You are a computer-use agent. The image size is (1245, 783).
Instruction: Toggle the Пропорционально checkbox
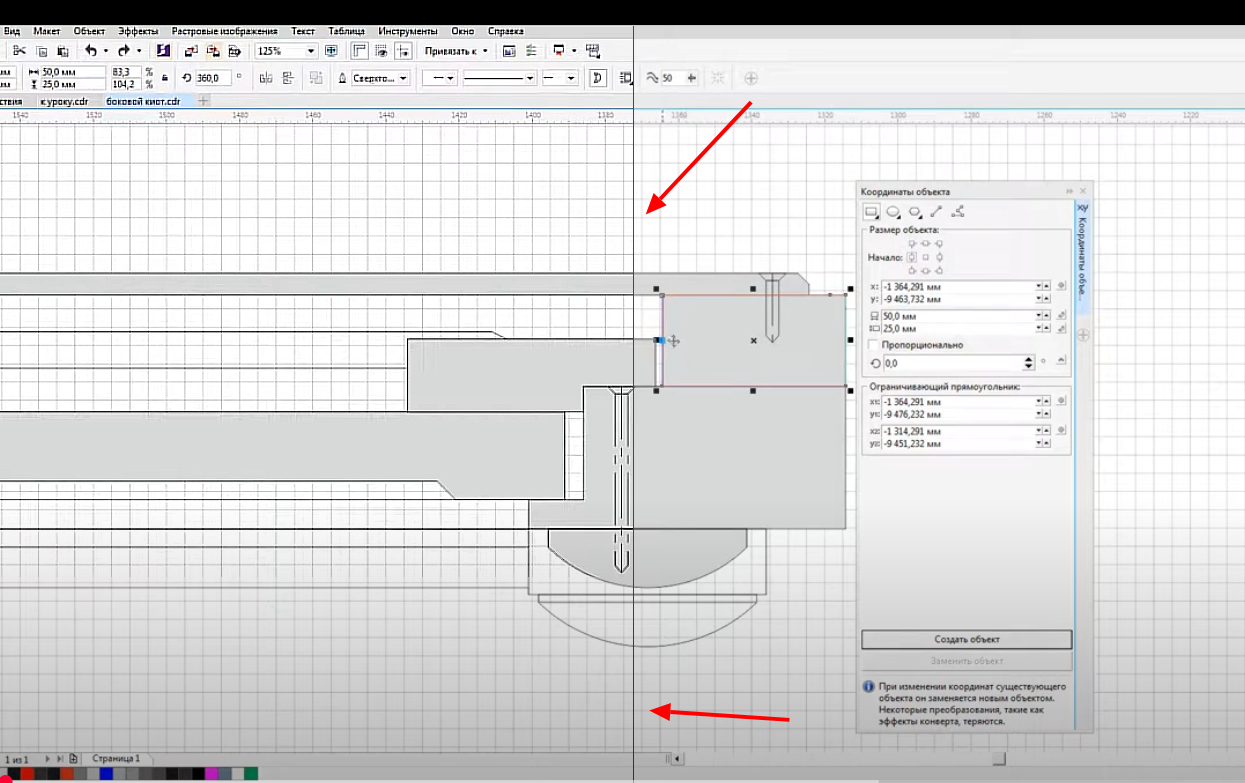(872, 345)
